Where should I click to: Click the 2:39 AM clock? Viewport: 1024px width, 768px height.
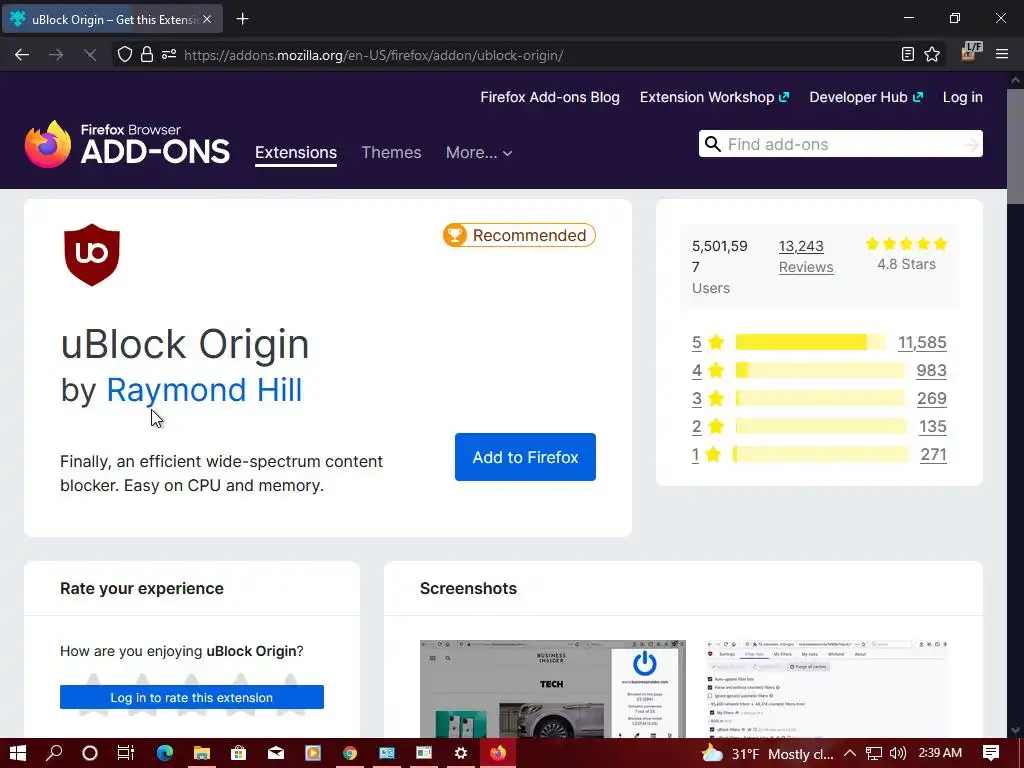(x=940, y=752)
